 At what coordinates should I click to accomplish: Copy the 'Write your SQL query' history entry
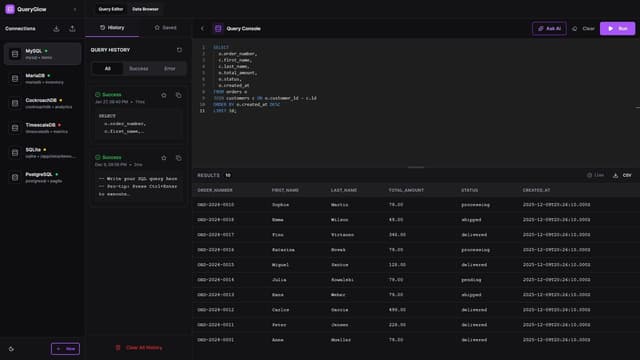coord(179,158)
